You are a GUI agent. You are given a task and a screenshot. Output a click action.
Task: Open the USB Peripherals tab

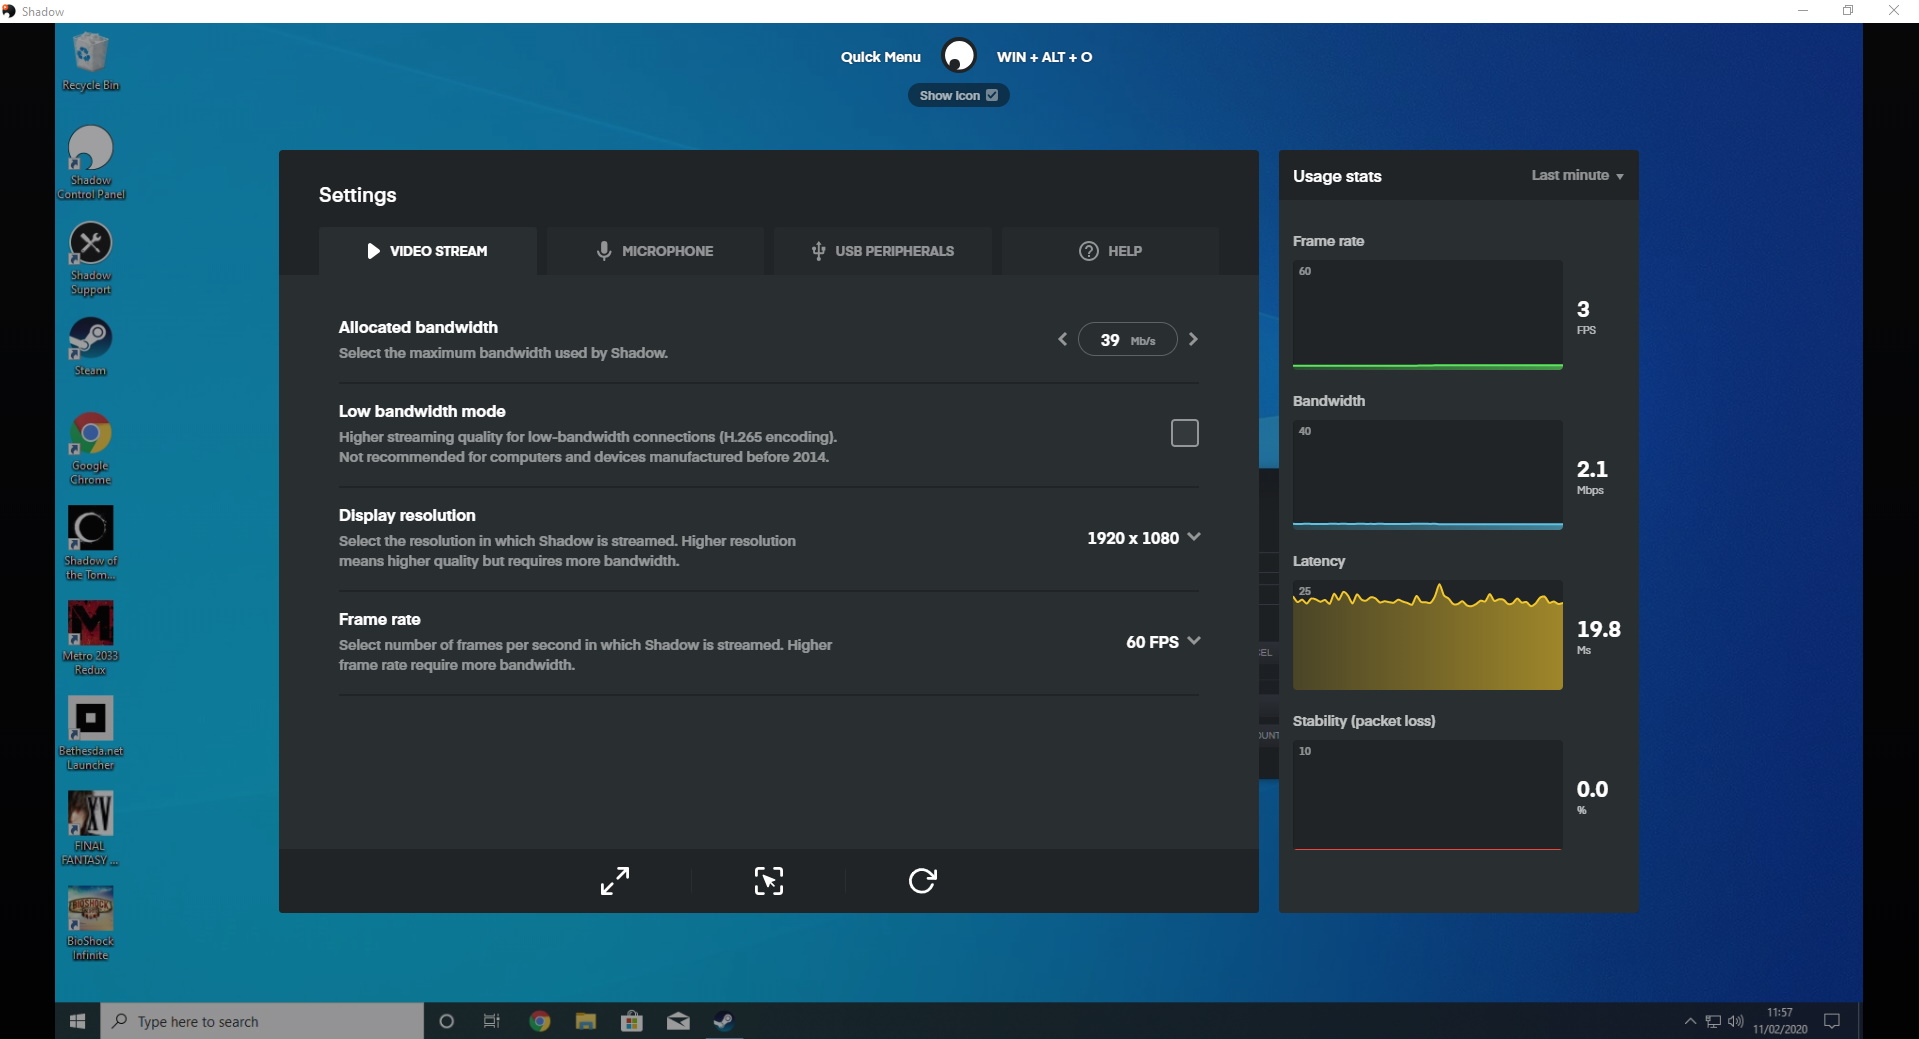(x=883, y=251)
